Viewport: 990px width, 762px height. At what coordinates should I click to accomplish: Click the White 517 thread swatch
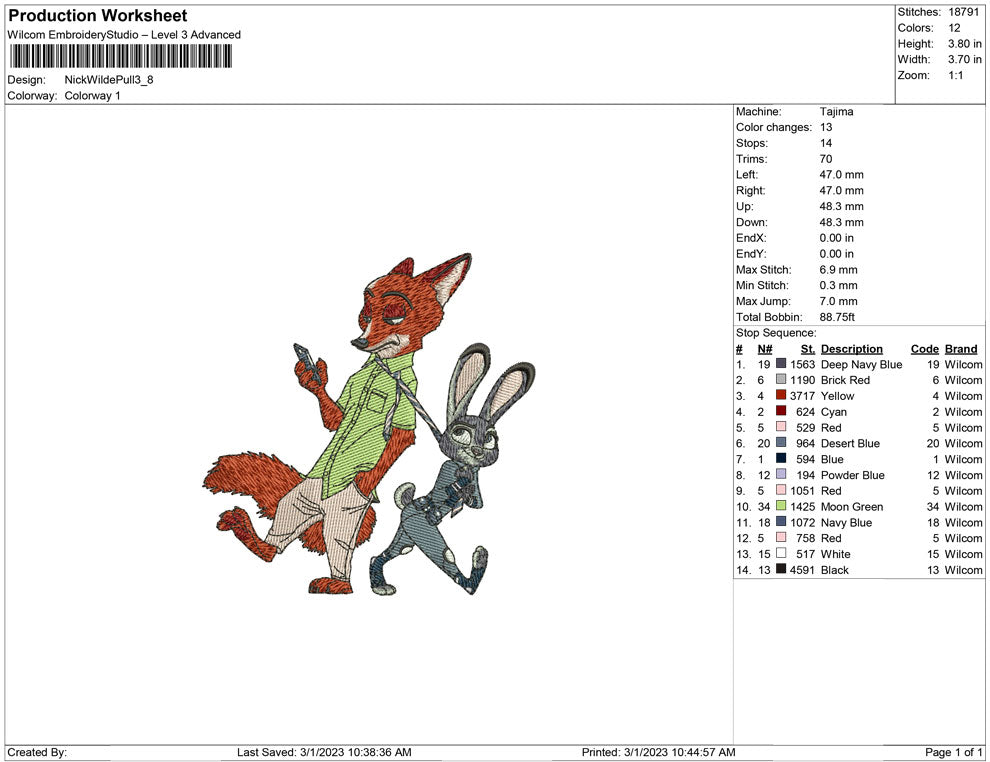[778, 554]
